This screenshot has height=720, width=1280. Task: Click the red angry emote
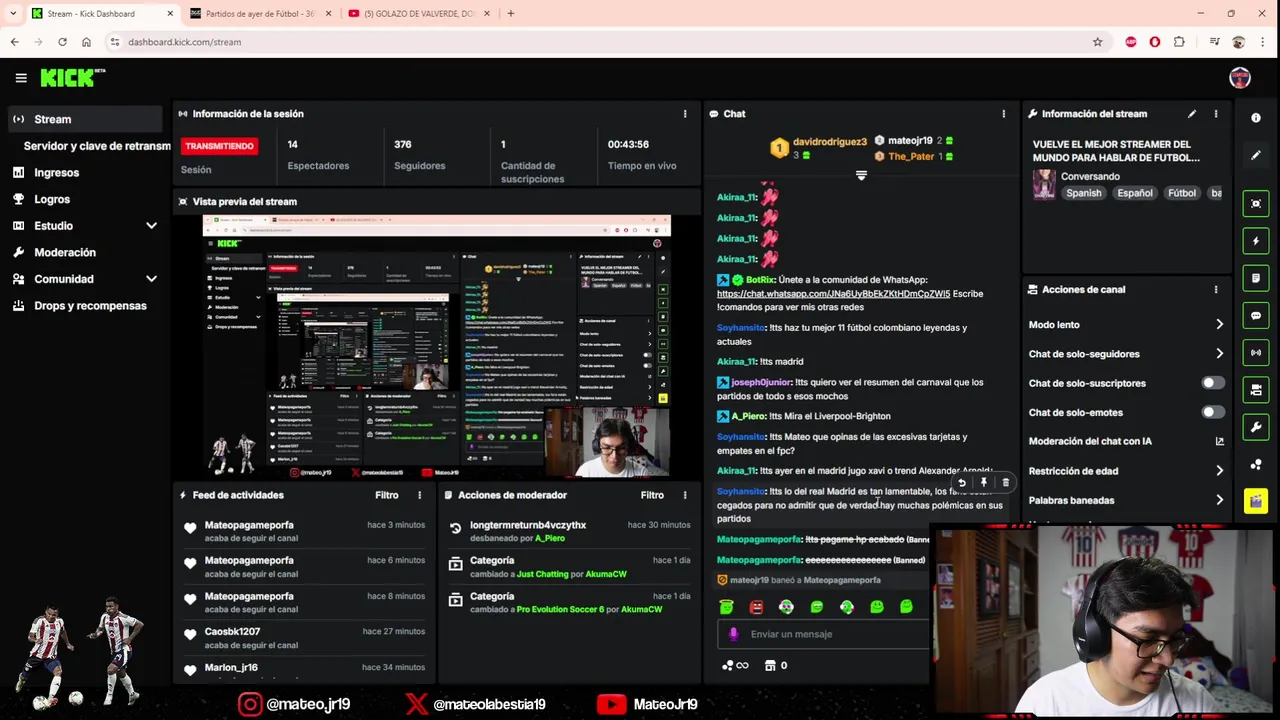click(x=756, y=607)
